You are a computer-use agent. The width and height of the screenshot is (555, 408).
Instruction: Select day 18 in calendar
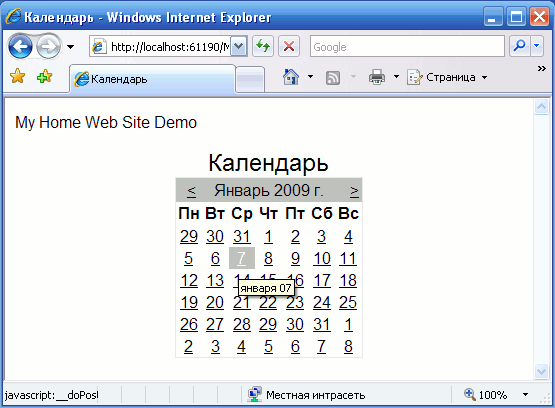348,280
